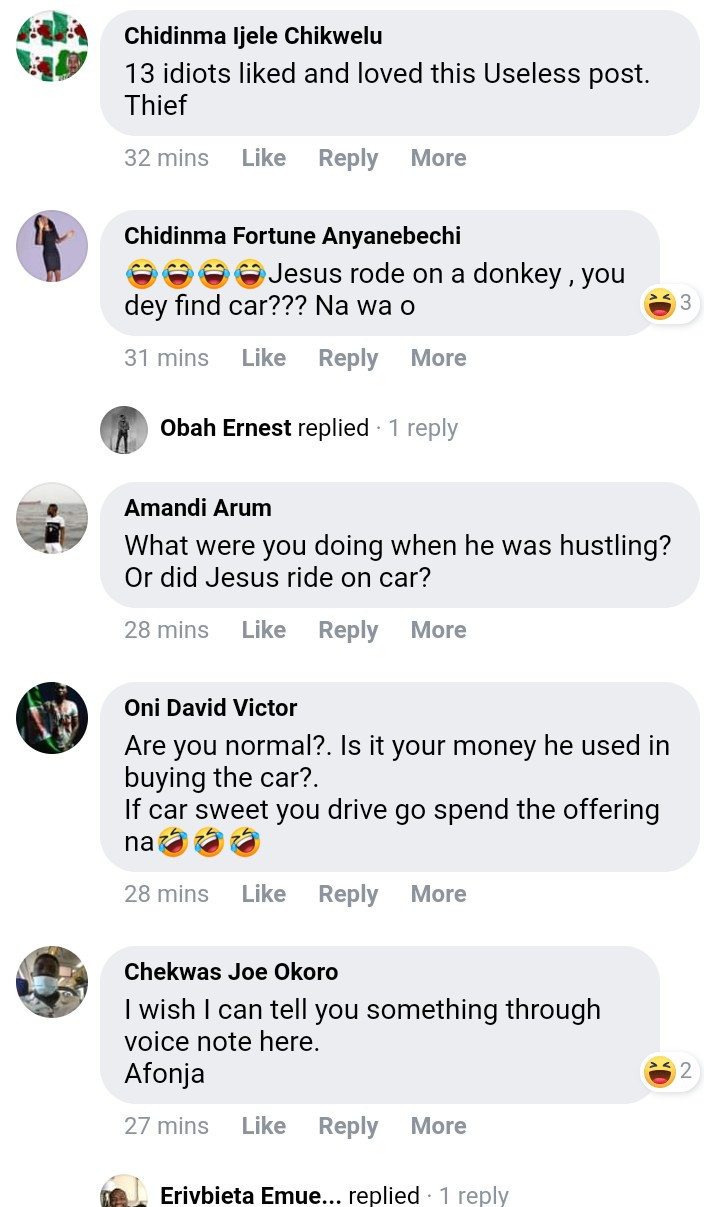Open More options on Chidinma Ijele's comment
Viewport: 720px width, 1207px height.
point(438,158)
